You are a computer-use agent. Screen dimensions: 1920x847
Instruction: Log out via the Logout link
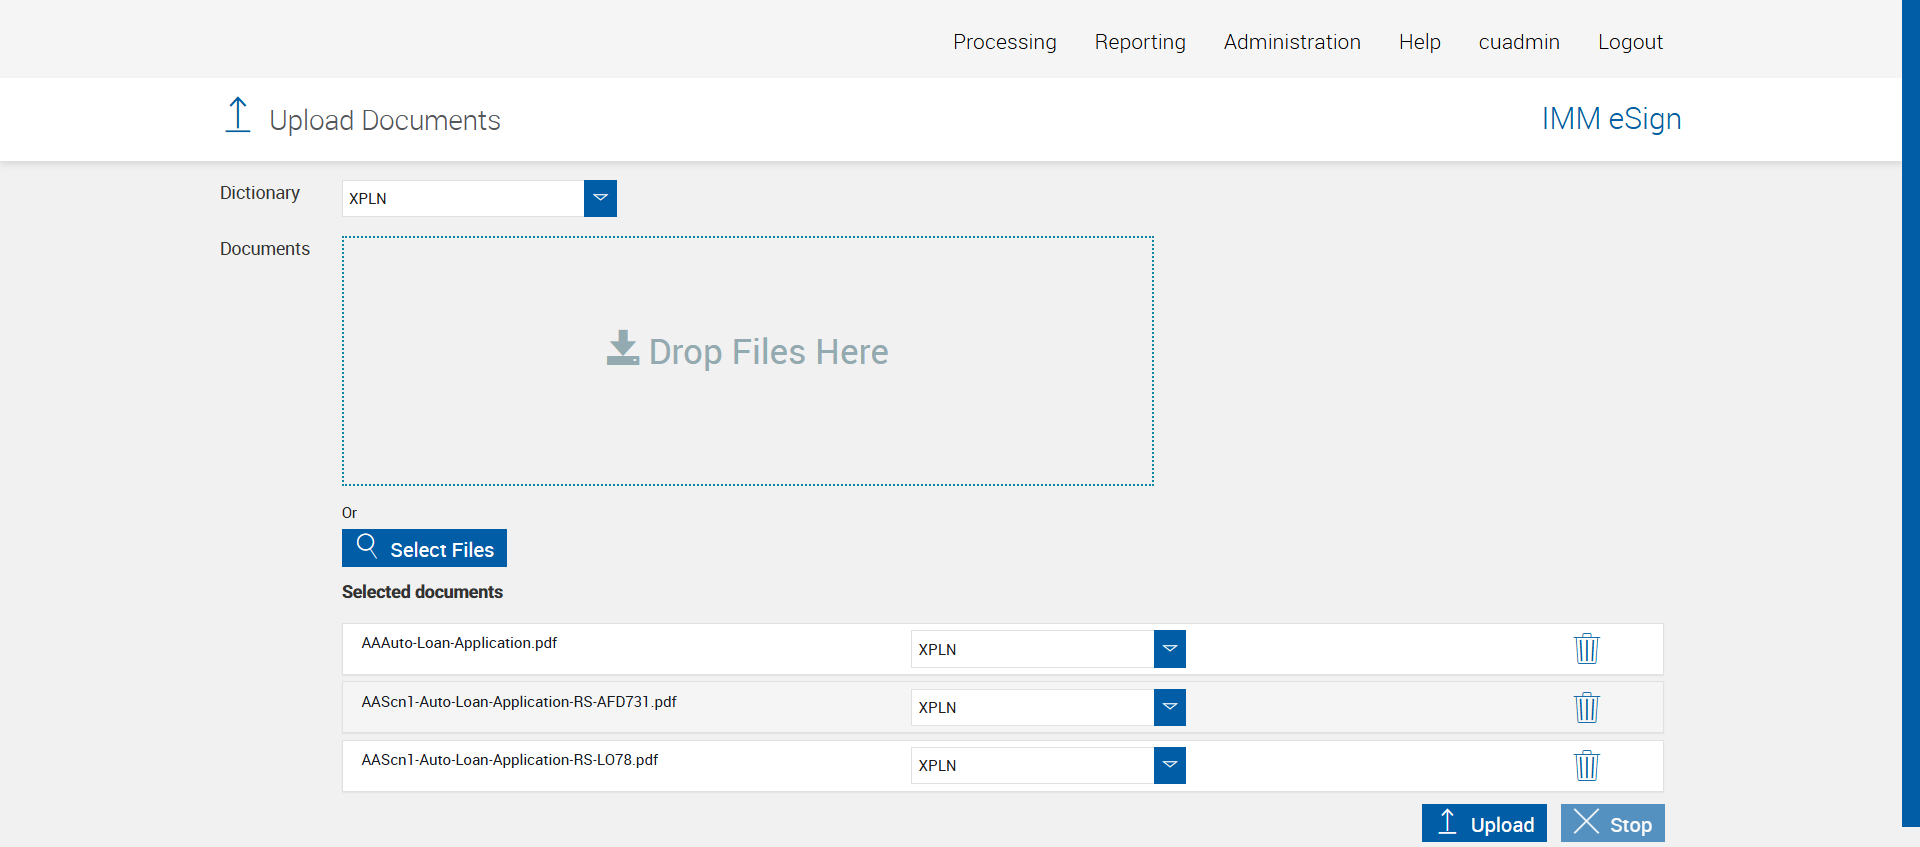point(1629,42)
